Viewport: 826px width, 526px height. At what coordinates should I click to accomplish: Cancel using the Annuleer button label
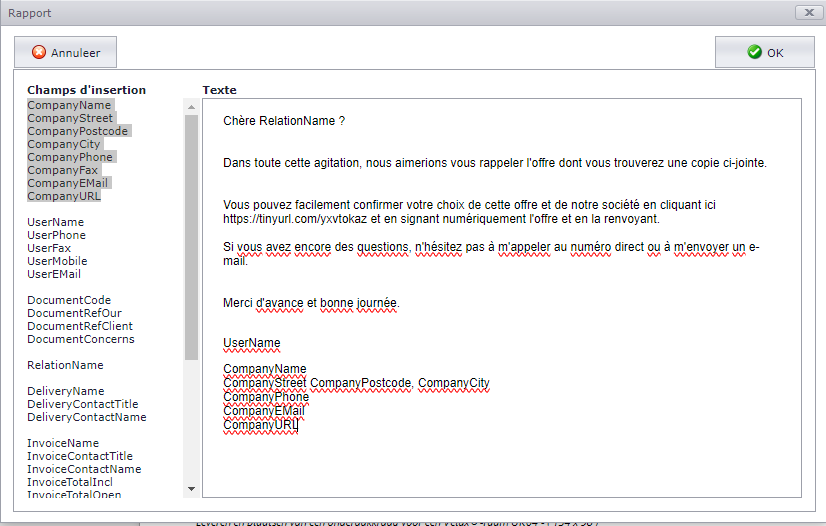click(x=75, y=53)
